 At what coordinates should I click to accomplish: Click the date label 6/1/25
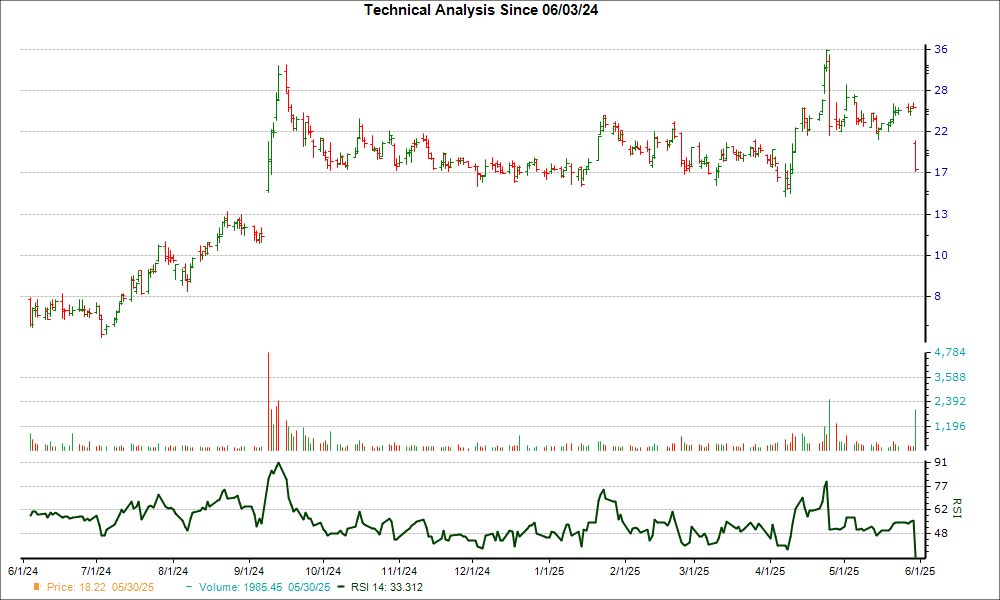click(x=919, y=571)
